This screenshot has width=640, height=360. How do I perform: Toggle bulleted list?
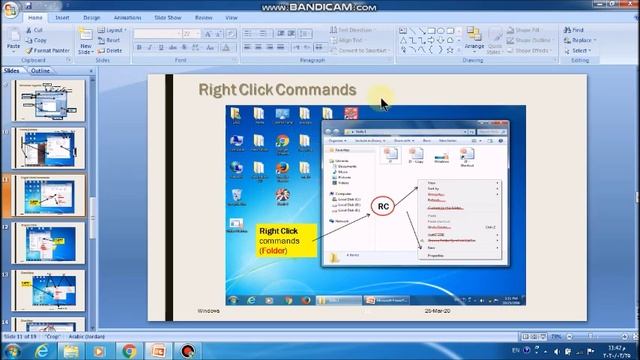click(249, 33)
